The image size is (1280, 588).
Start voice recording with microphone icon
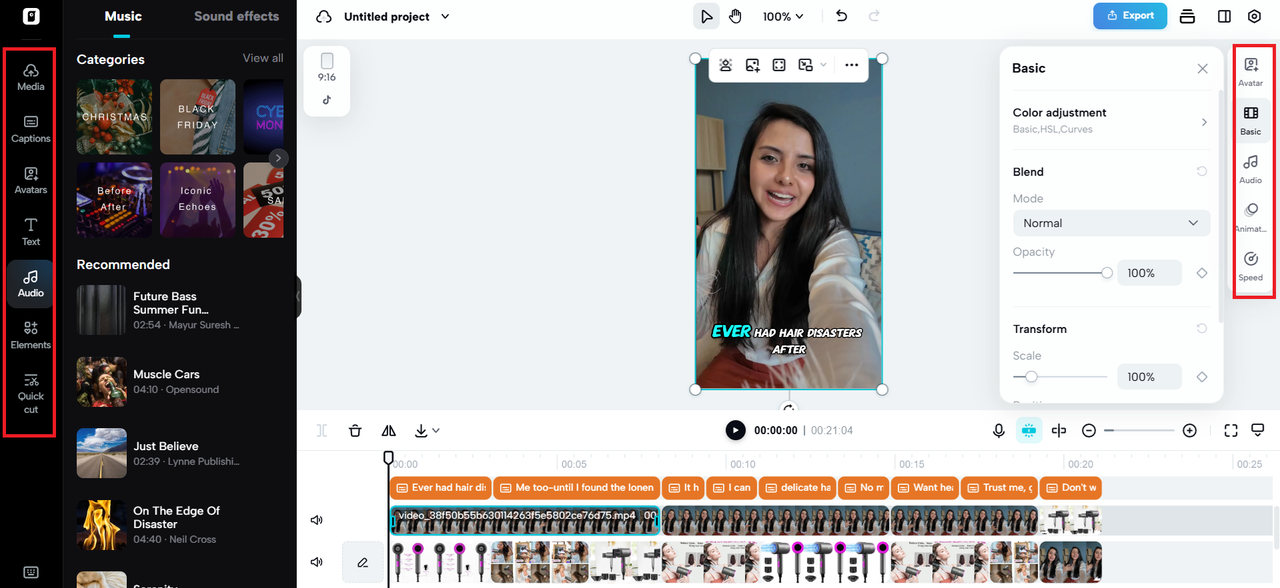[x=998, y=430]
